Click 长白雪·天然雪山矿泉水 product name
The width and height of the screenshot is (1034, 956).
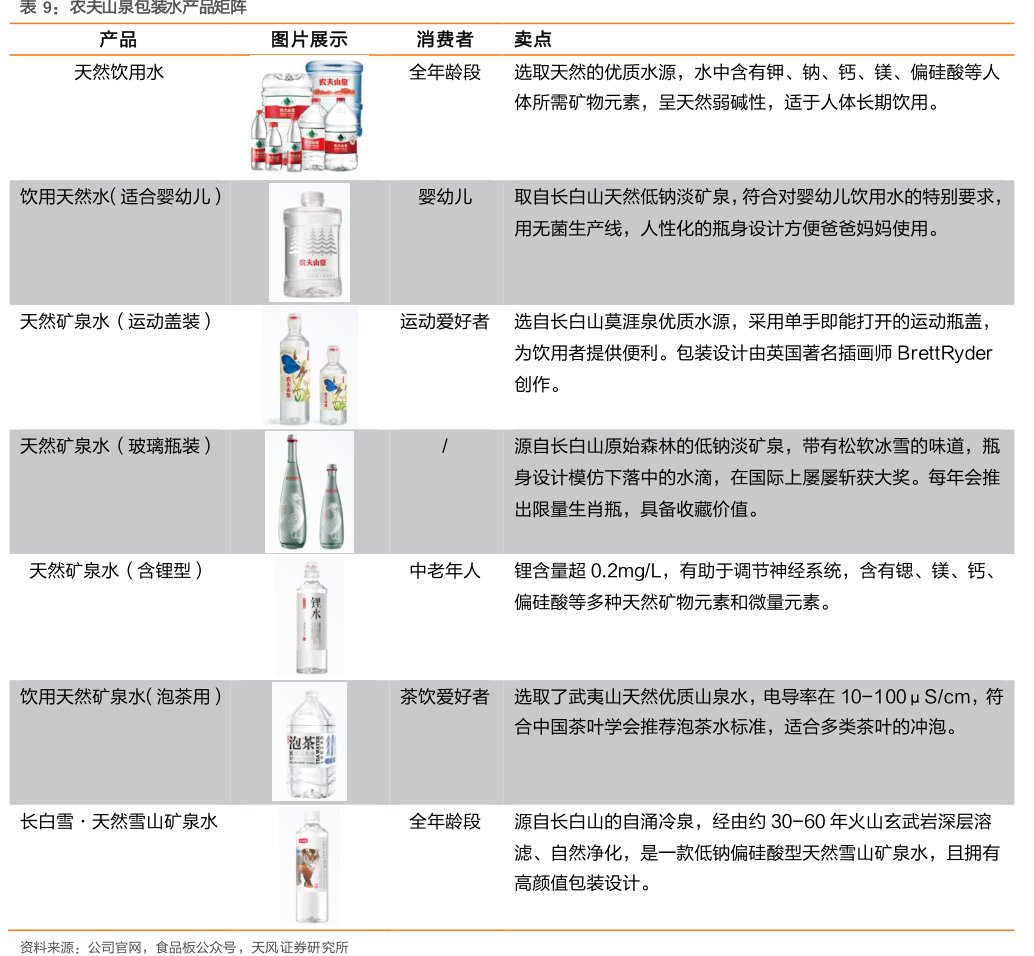(x=119, y=822)
